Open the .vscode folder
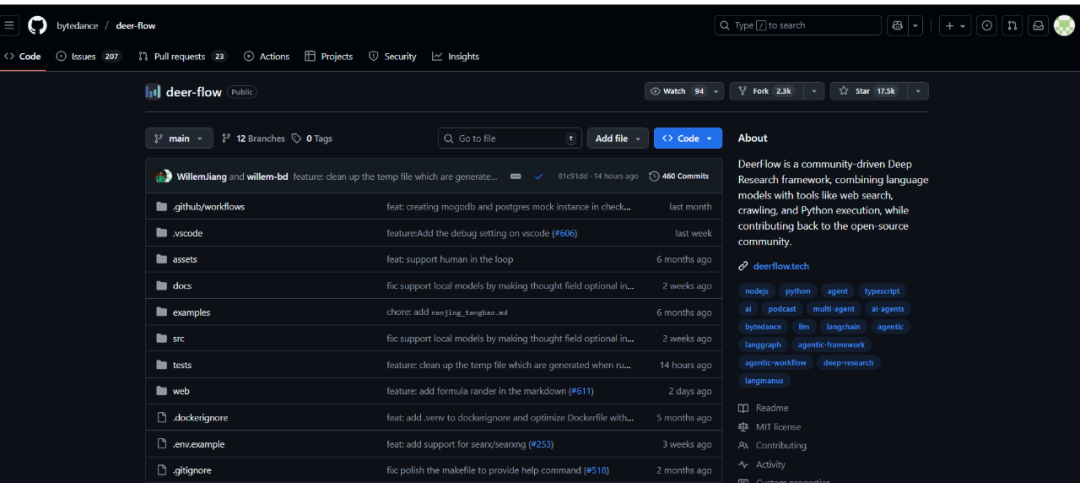 click(187, 233)
